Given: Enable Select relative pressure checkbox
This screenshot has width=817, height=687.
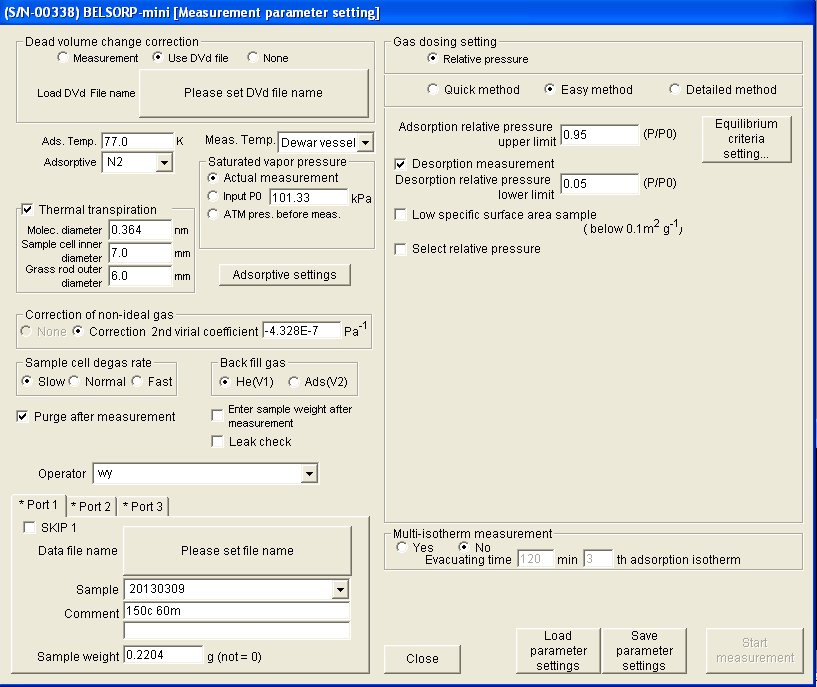Looking at the screenshot, I should pos(400,249).
